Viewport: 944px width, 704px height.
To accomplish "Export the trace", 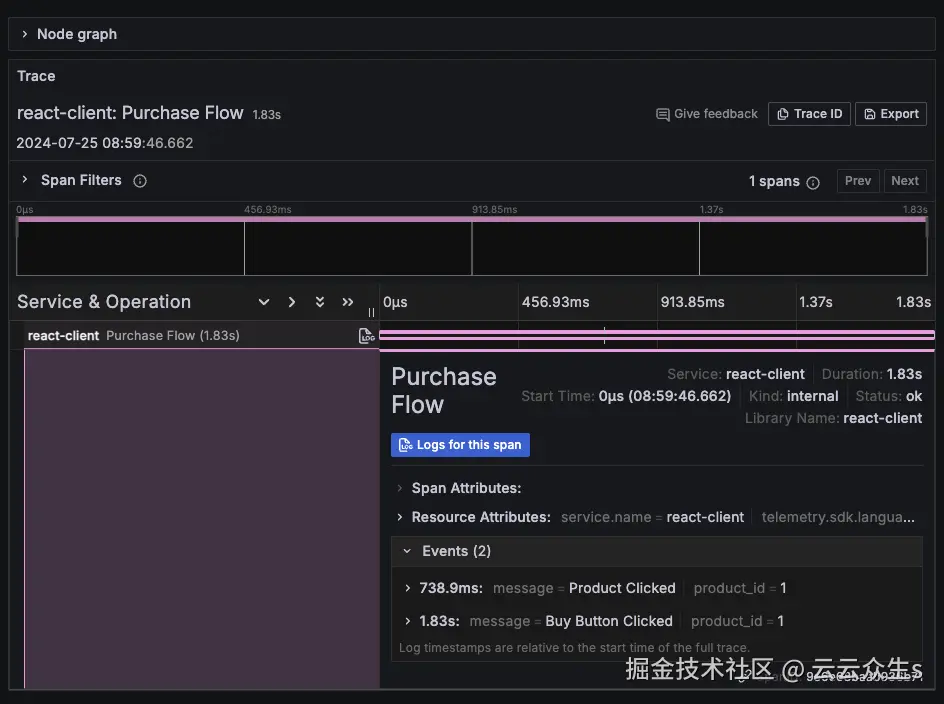I will 890,114.
